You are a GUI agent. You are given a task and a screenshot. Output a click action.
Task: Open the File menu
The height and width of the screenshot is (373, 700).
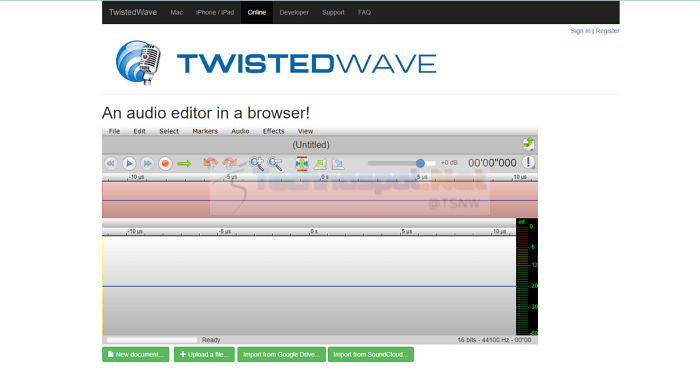click(x=114, y=131)
